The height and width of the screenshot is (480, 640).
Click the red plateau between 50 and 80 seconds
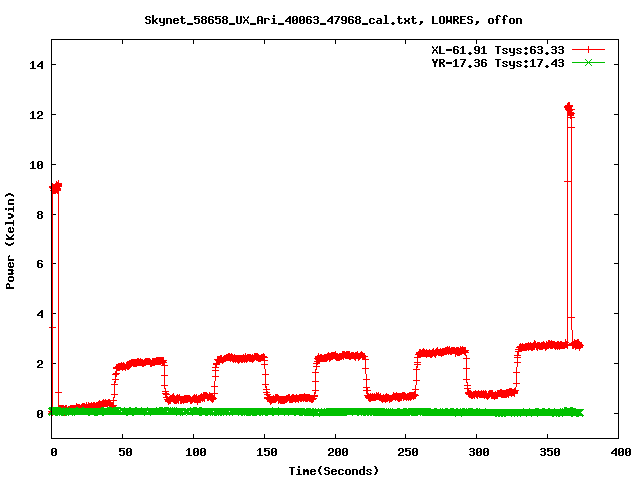[140, 362]
